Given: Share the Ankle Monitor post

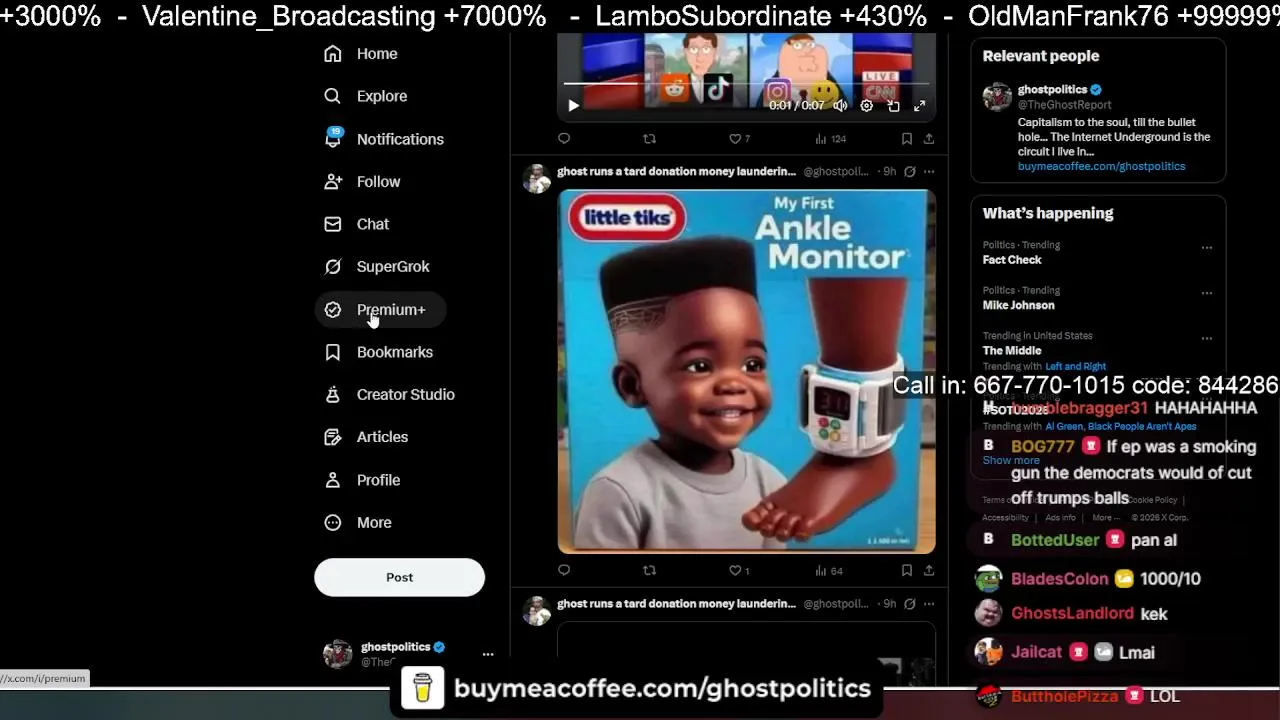Looking at the screenshot, I should [929, 570].
